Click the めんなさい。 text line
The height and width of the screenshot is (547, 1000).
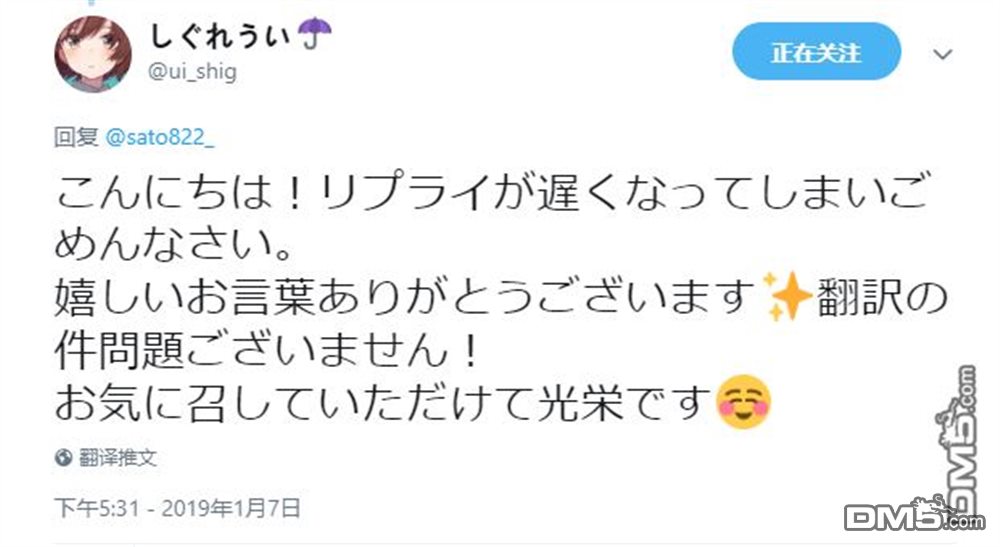point(173,244)
